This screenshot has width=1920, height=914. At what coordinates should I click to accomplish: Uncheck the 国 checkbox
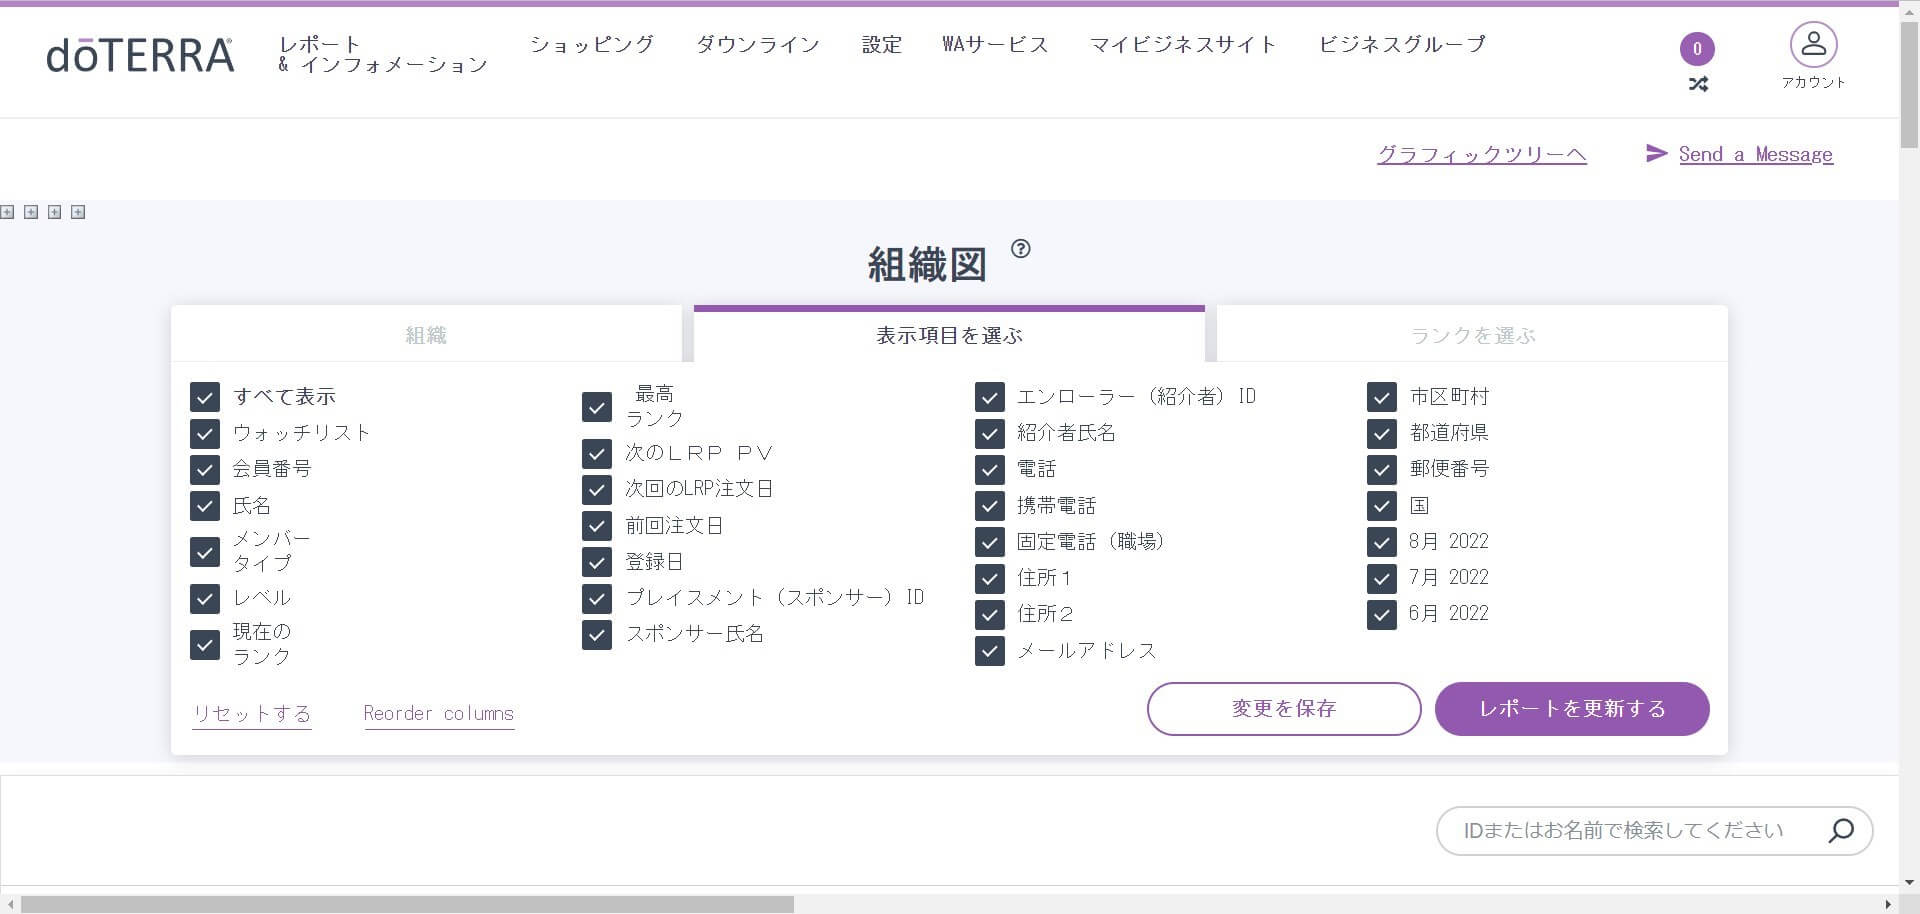coord(1382,506)
